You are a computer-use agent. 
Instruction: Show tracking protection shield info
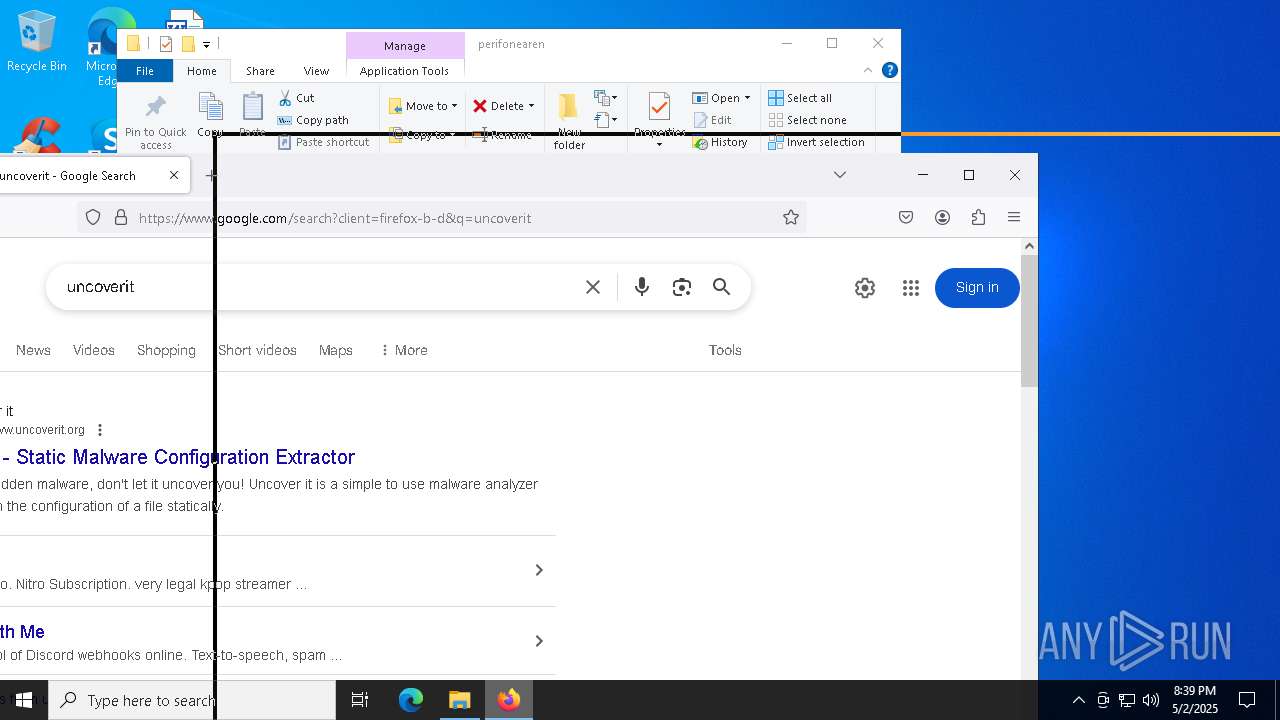tap(93, 218)
